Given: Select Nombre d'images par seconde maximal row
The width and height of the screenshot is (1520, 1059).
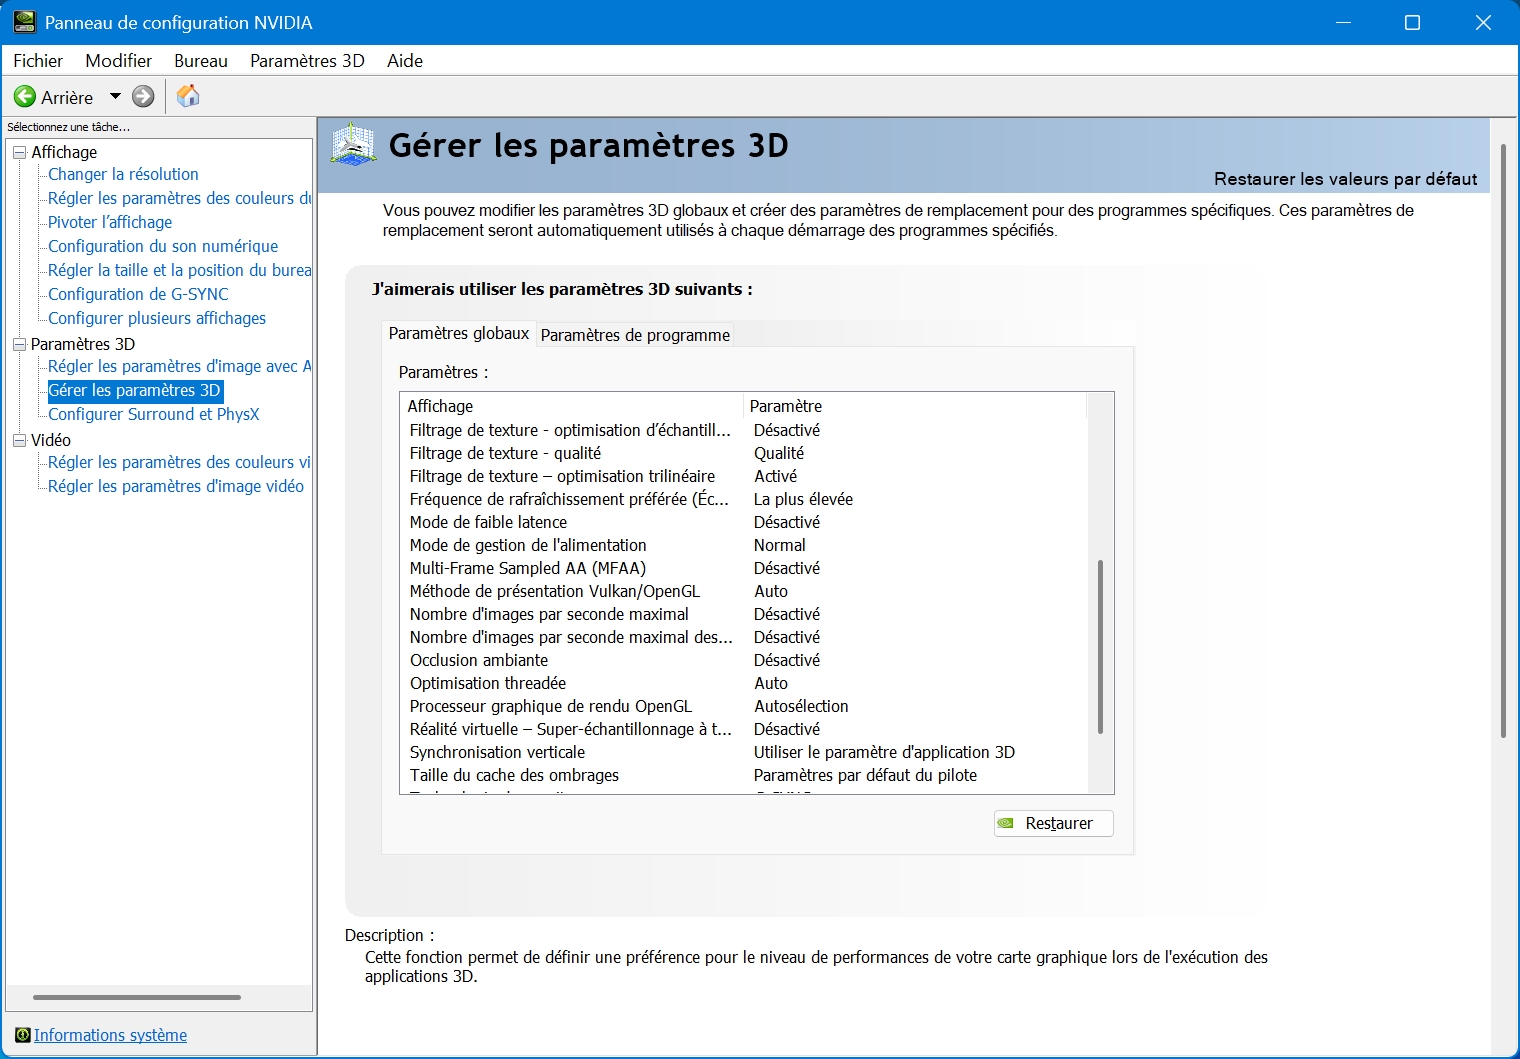Looking at the screenshot, I should pyautogui.click(x=742, y=614).
